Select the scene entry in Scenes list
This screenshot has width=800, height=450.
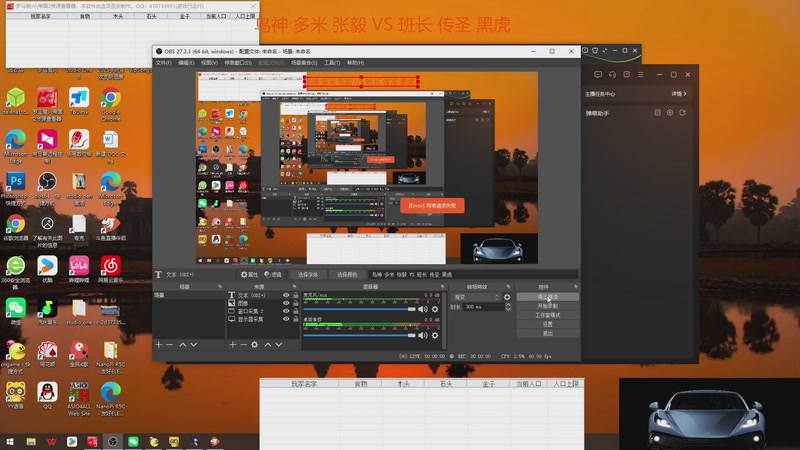click(x=189, y=295)
